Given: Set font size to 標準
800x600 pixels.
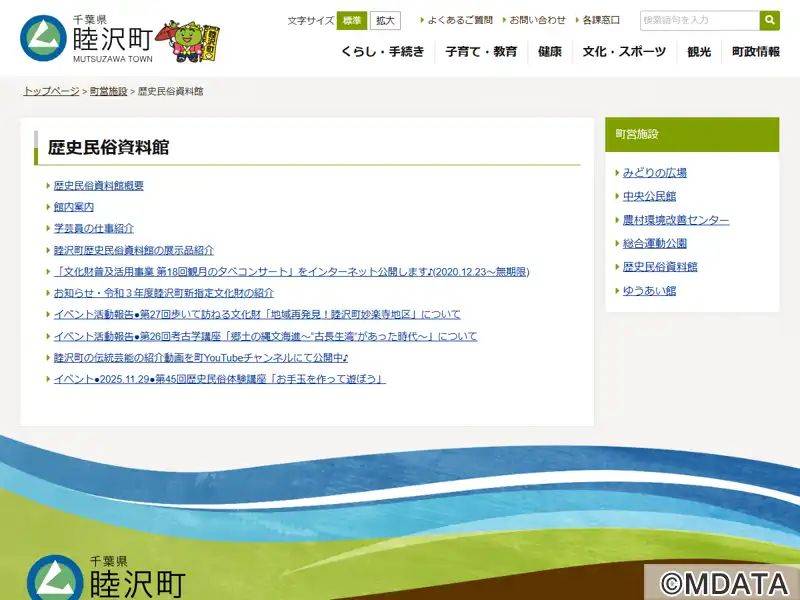Looking at the screenshot, I should pos(352,20).
